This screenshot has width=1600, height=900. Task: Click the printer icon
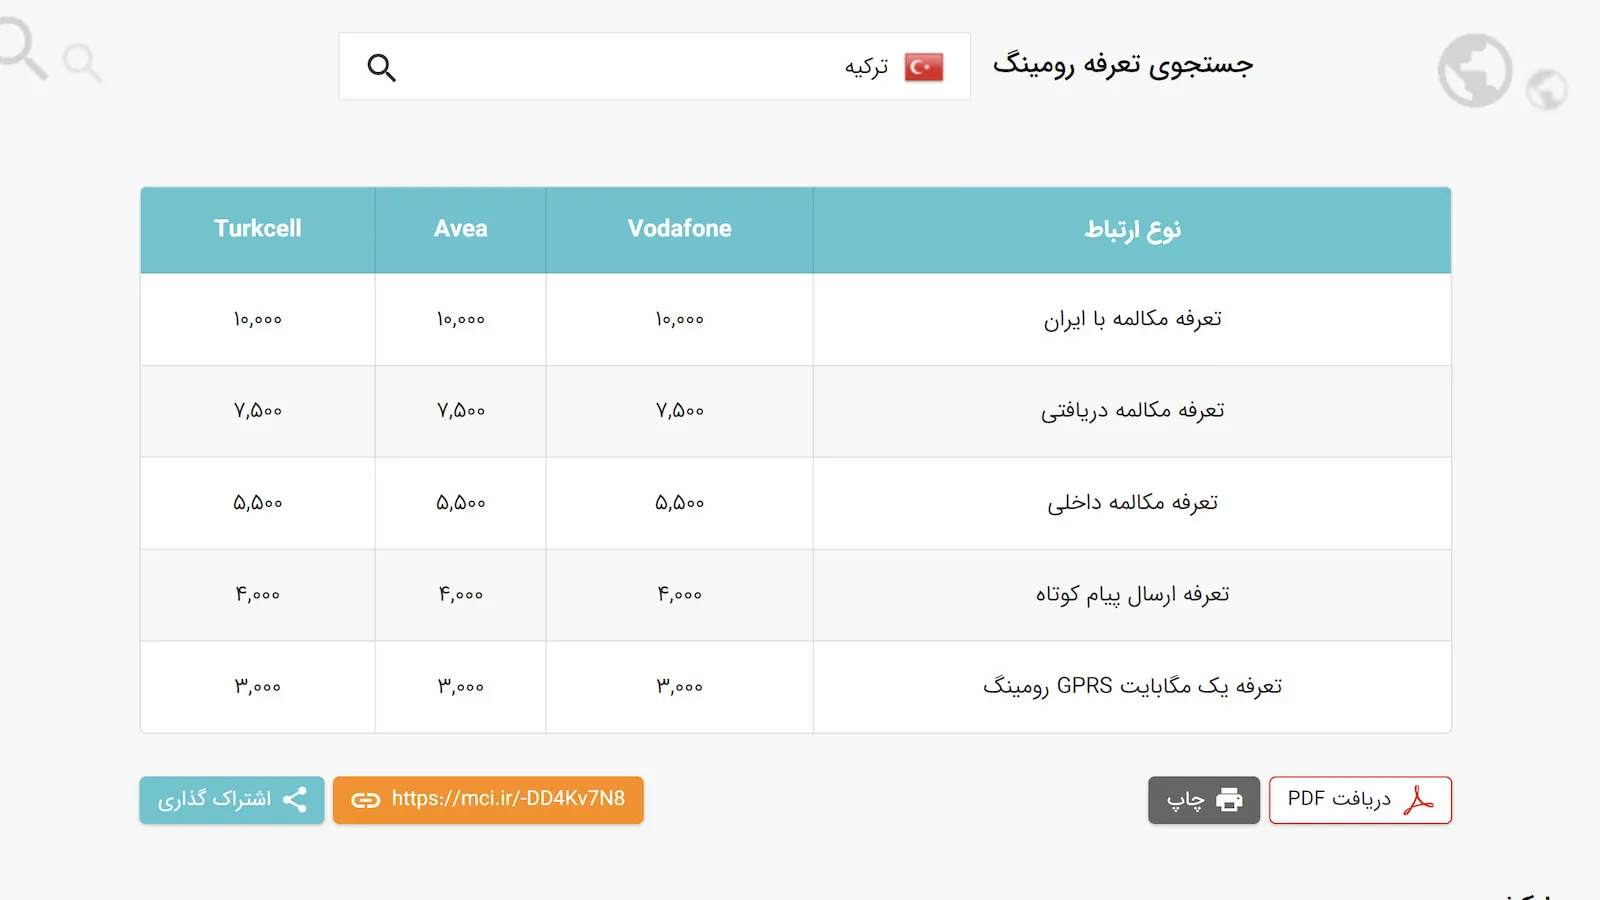[1229, 800]
